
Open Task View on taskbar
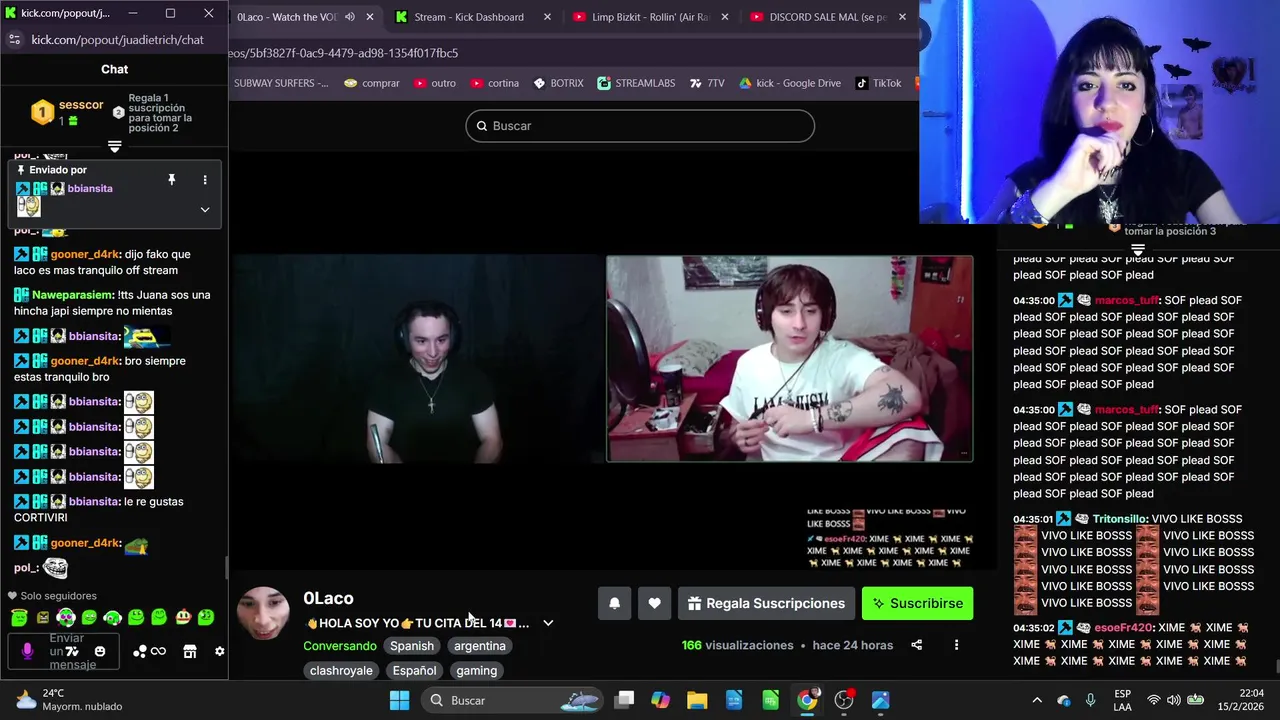point(624,700)
